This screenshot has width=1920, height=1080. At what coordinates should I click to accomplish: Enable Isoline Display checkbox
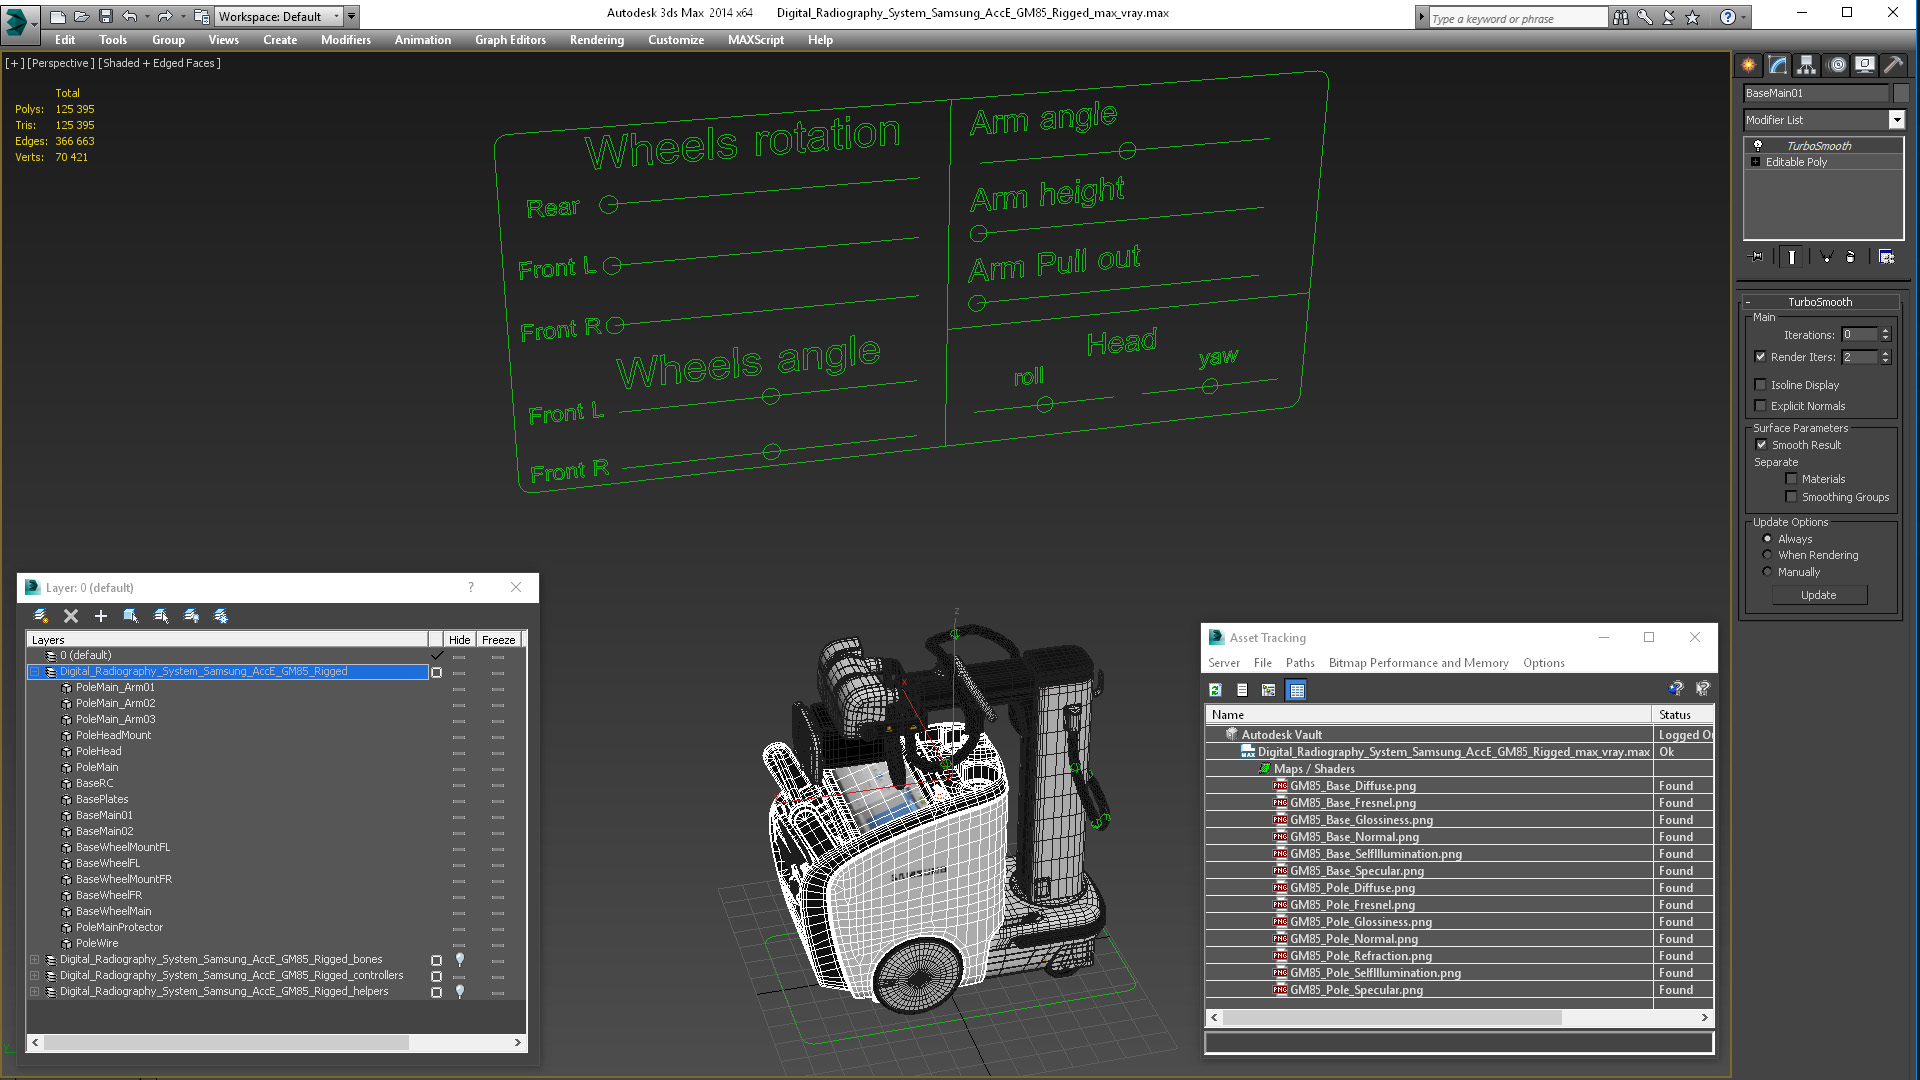click(1760, 385)
